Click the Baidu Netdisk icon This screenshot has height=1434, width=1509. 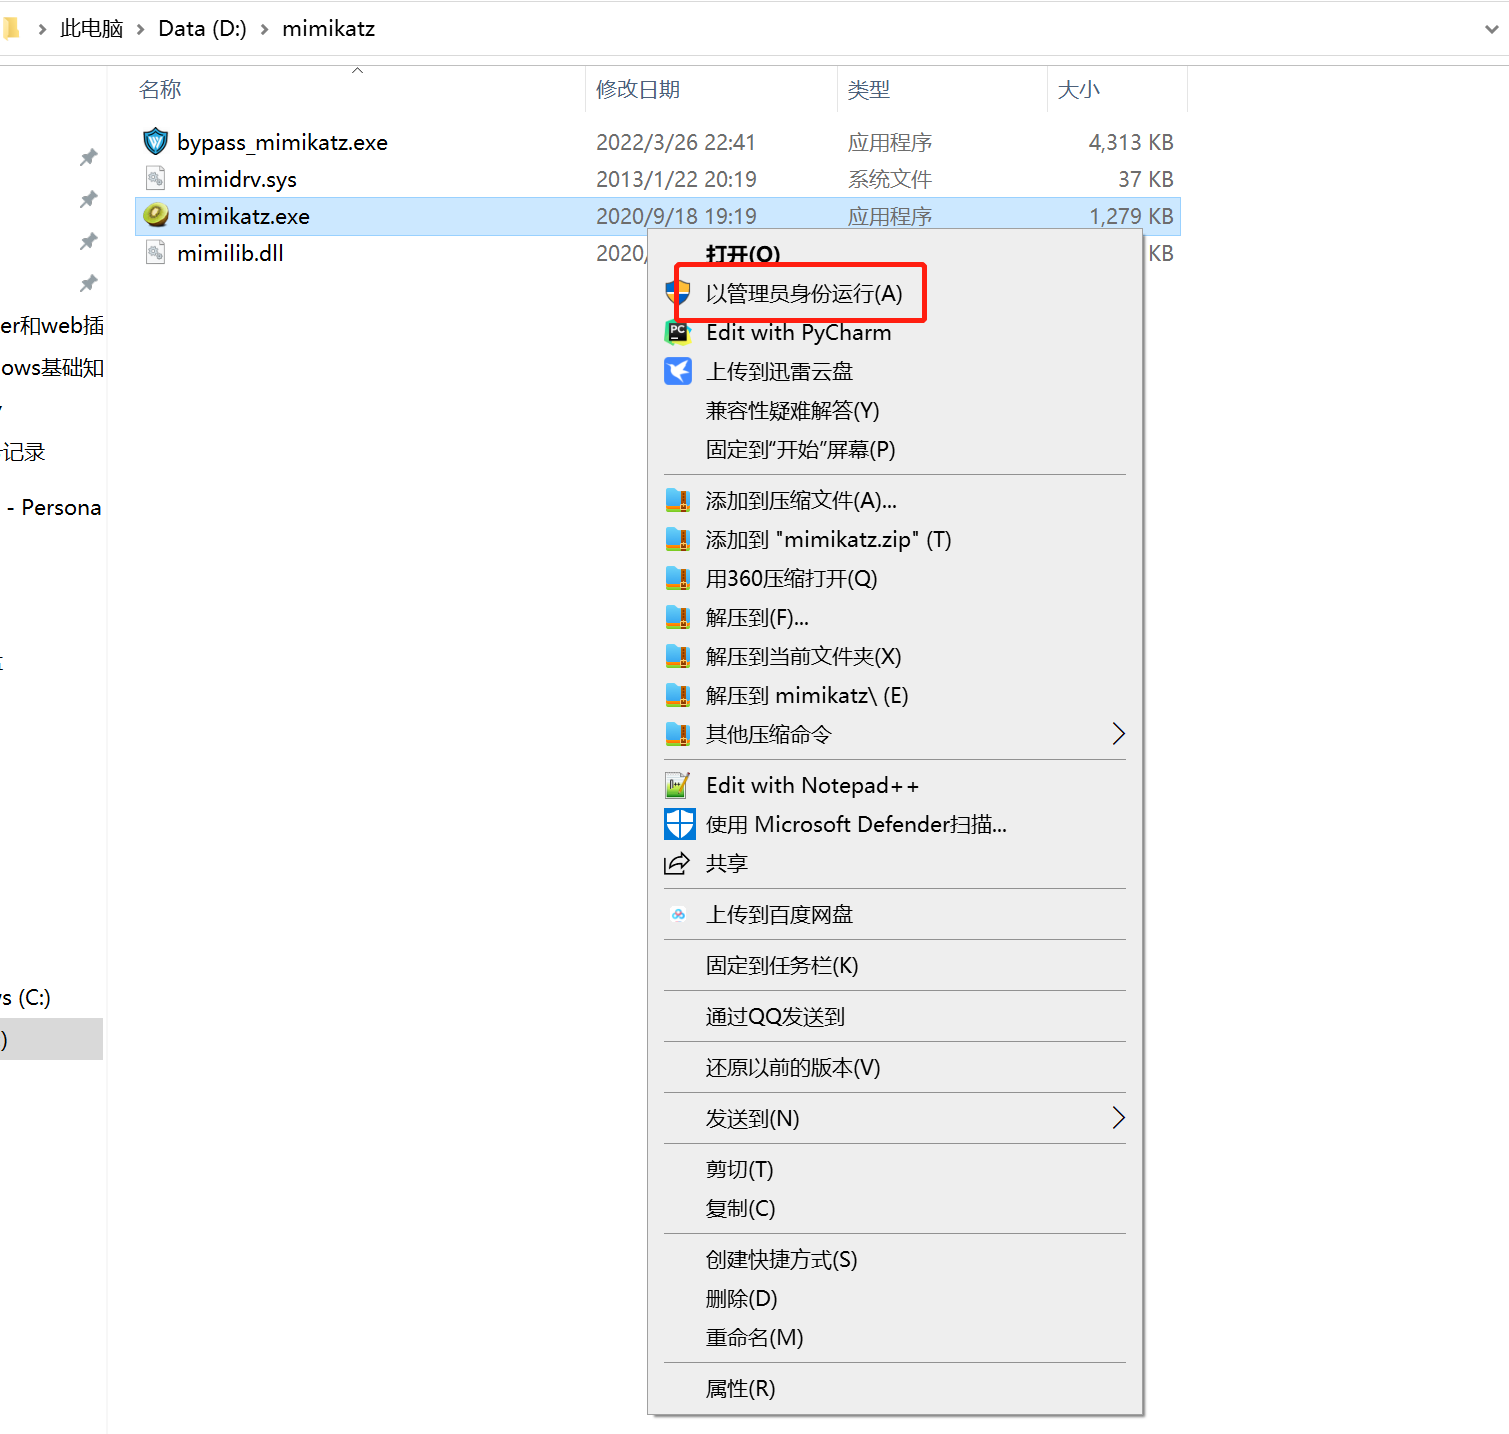(x=678, y=914)
